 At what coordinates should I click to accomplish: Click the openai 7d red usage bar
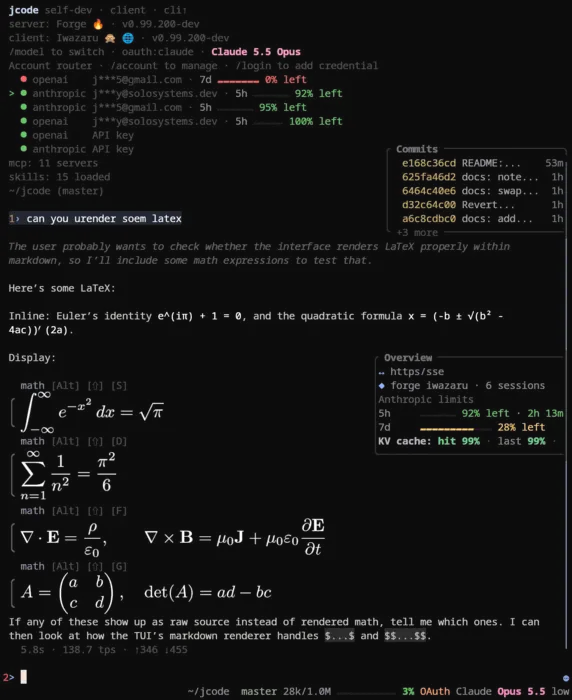[238, 81]
